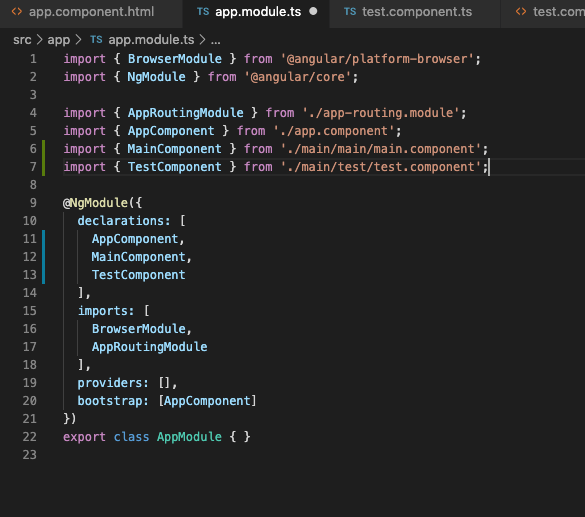Click the AppRoutingModule entry in imports array
Screen dimensions: 585x517
click(149, 347)
